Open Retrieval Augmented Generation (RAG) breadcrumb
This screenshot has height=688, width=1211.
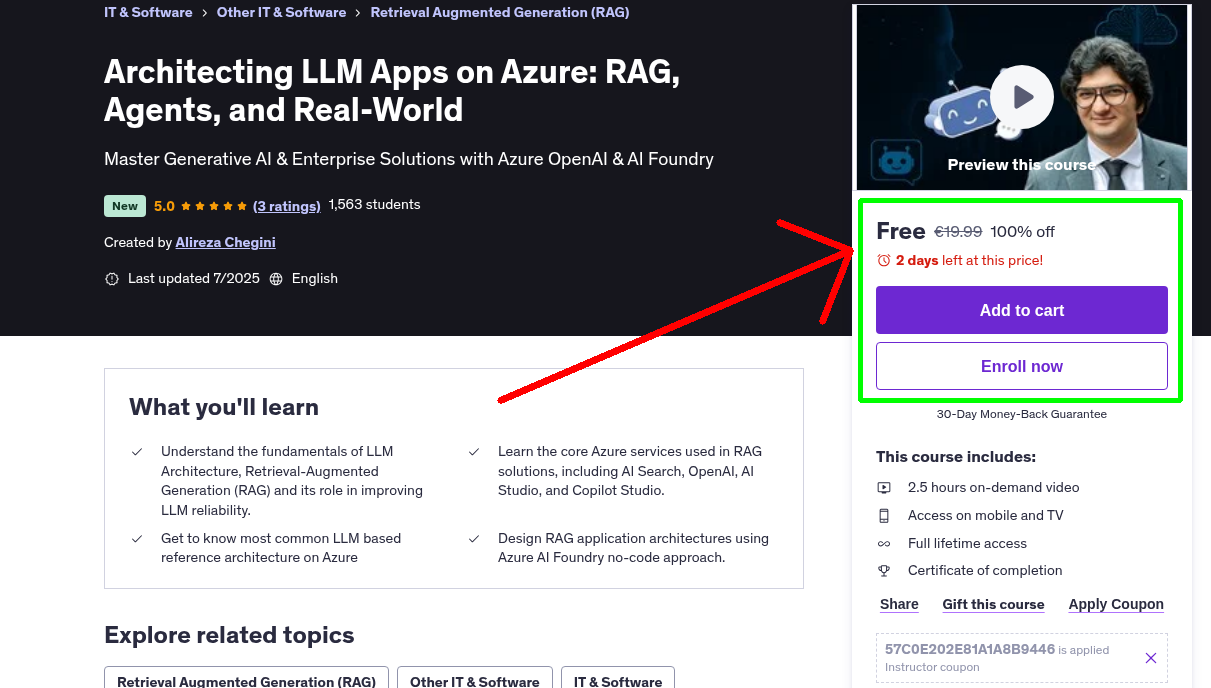point(500,13)
